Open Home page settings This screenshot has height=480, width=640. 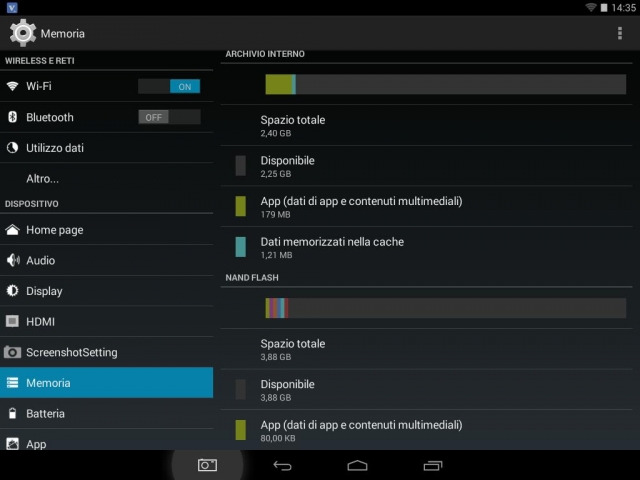pos(107,230)
